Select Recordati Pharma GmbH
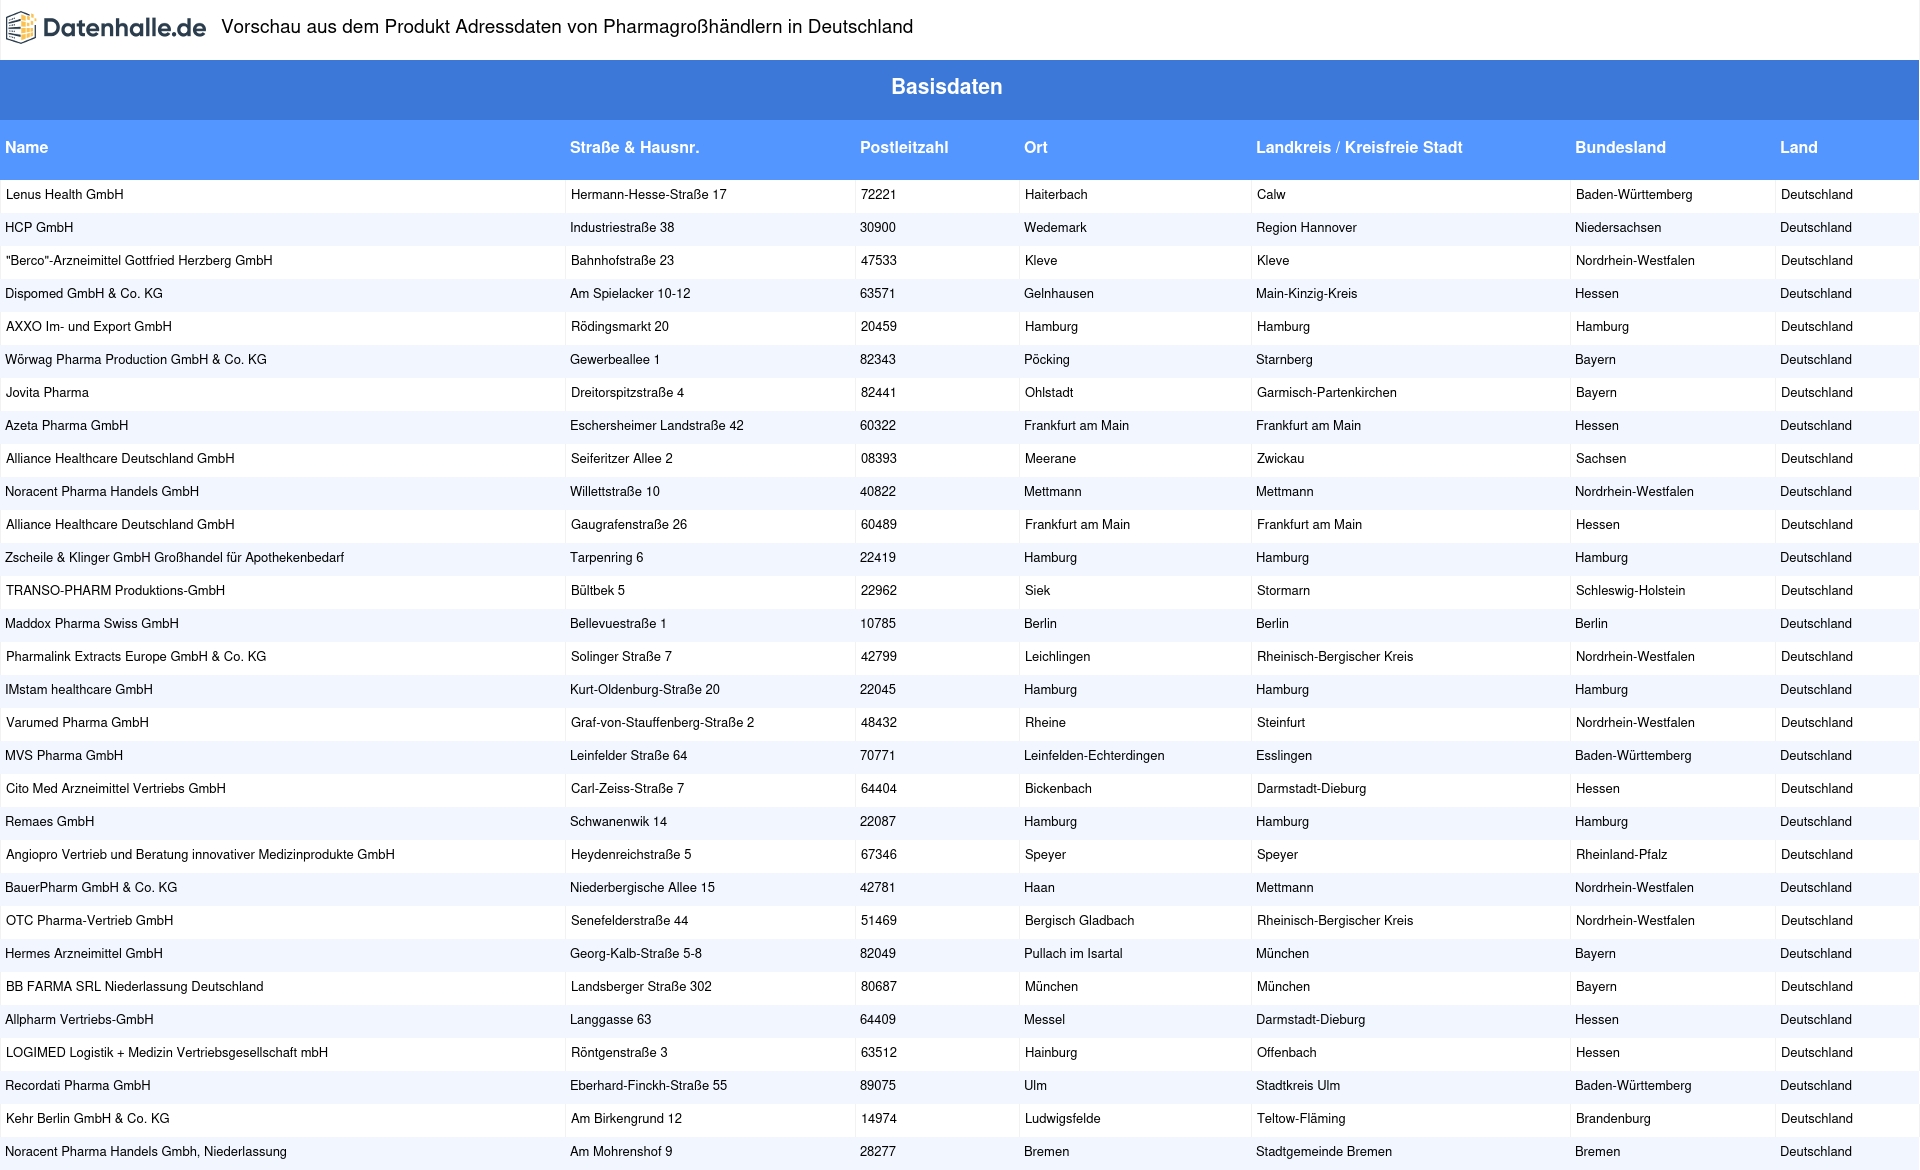This screenshot has width=1920, height=1170. pyautogui.click(x=78, y=1085)
